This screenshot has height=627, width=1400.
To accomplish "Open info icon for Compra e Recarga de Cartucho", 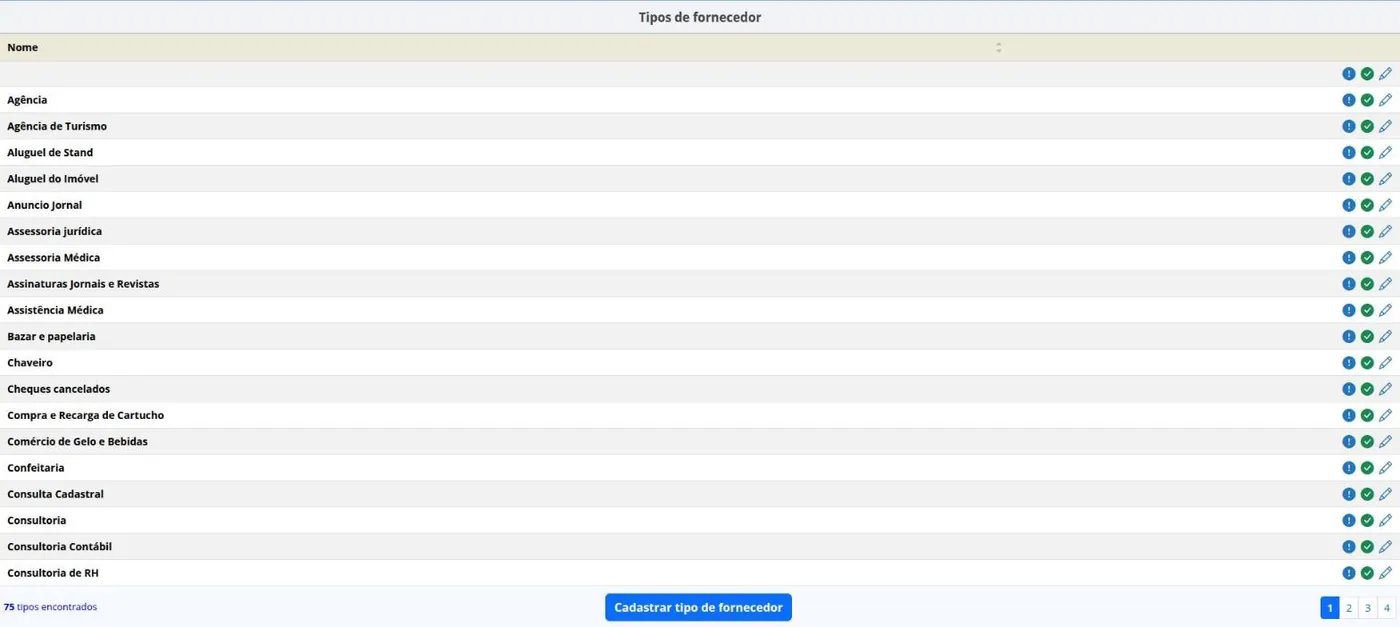I will point(1349,415).
